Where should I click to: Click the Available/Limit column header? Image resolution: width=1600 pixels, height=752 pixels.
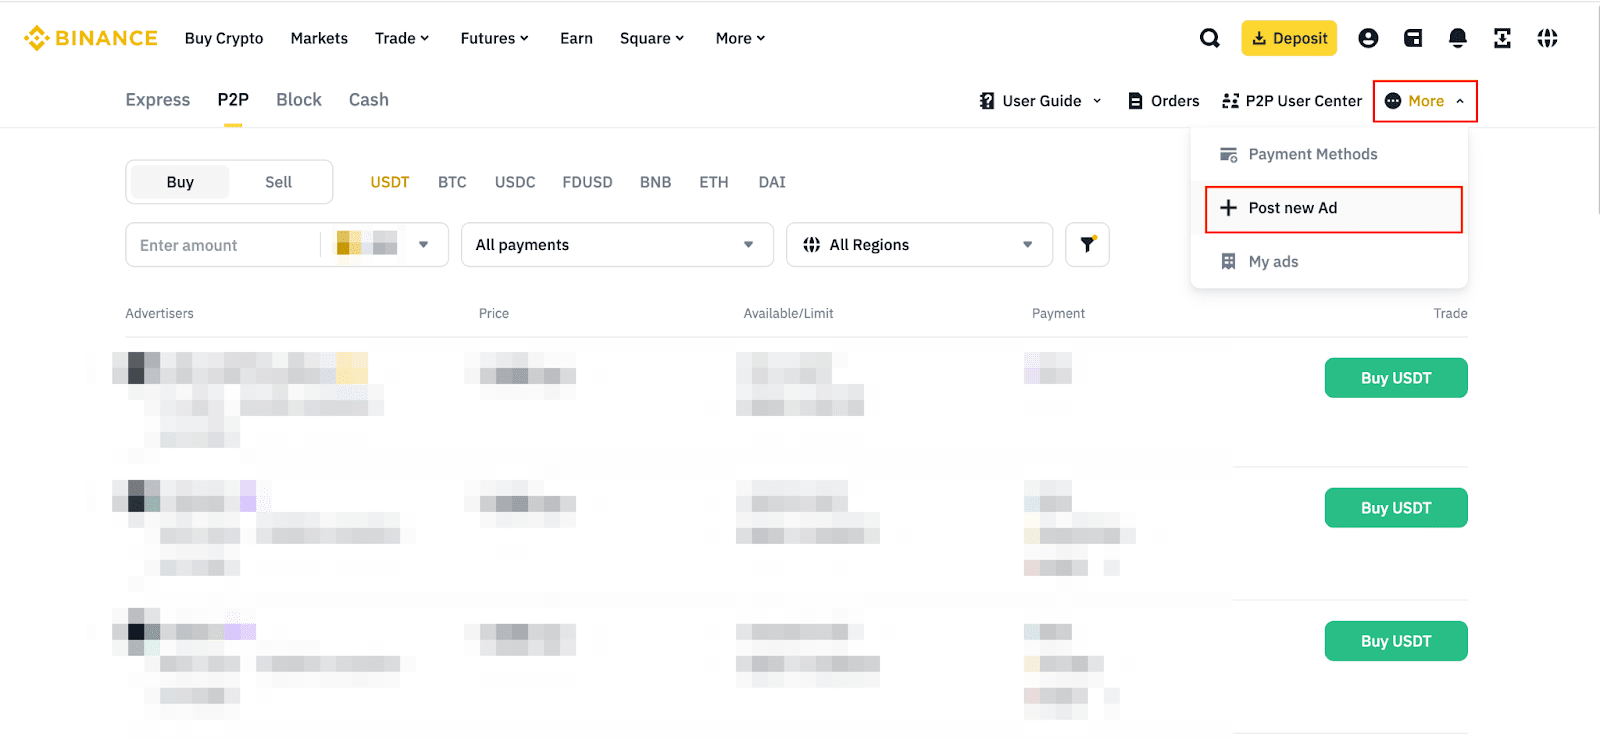click(788, 313)
